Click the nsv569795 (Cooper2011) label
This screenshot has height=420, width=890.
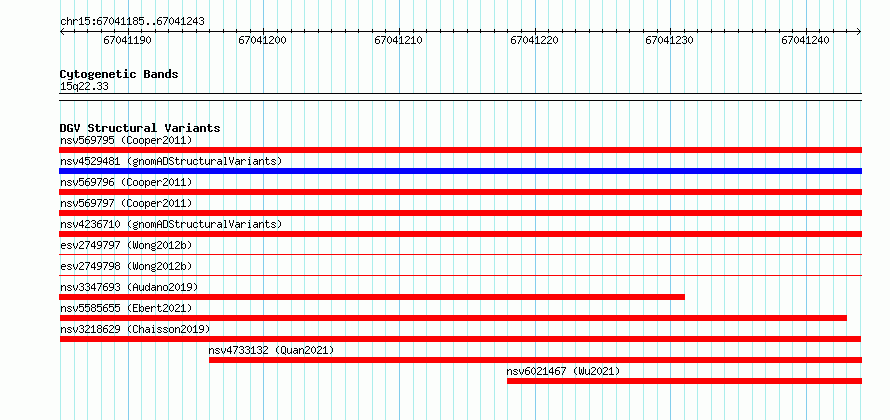coord(126,140)
